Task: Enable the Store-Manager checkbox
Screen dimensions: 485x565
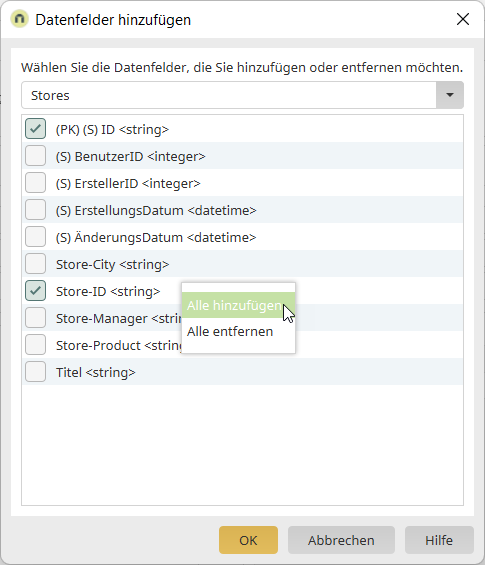Action: (35, 318)
